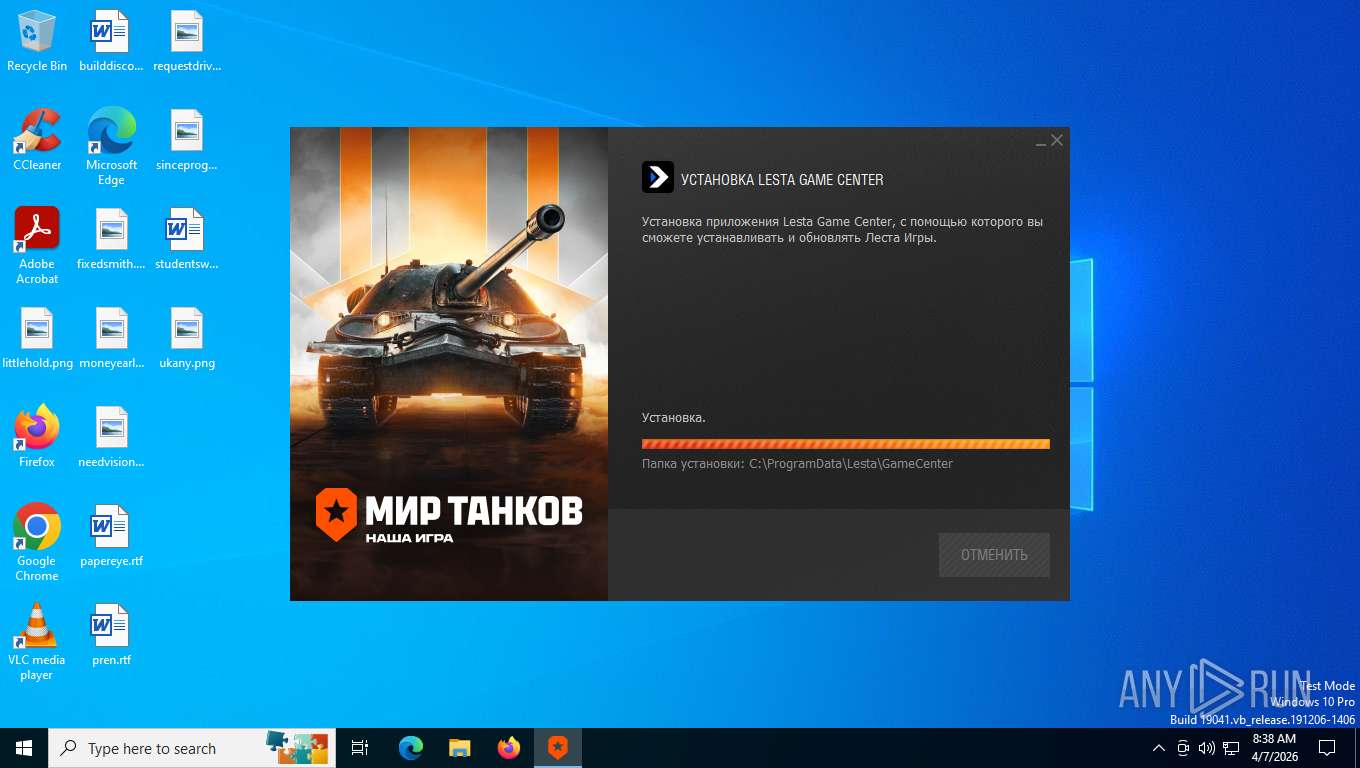Open Microsoft Edge from the taskbar
1360x768 pixels.
(410, 748)
